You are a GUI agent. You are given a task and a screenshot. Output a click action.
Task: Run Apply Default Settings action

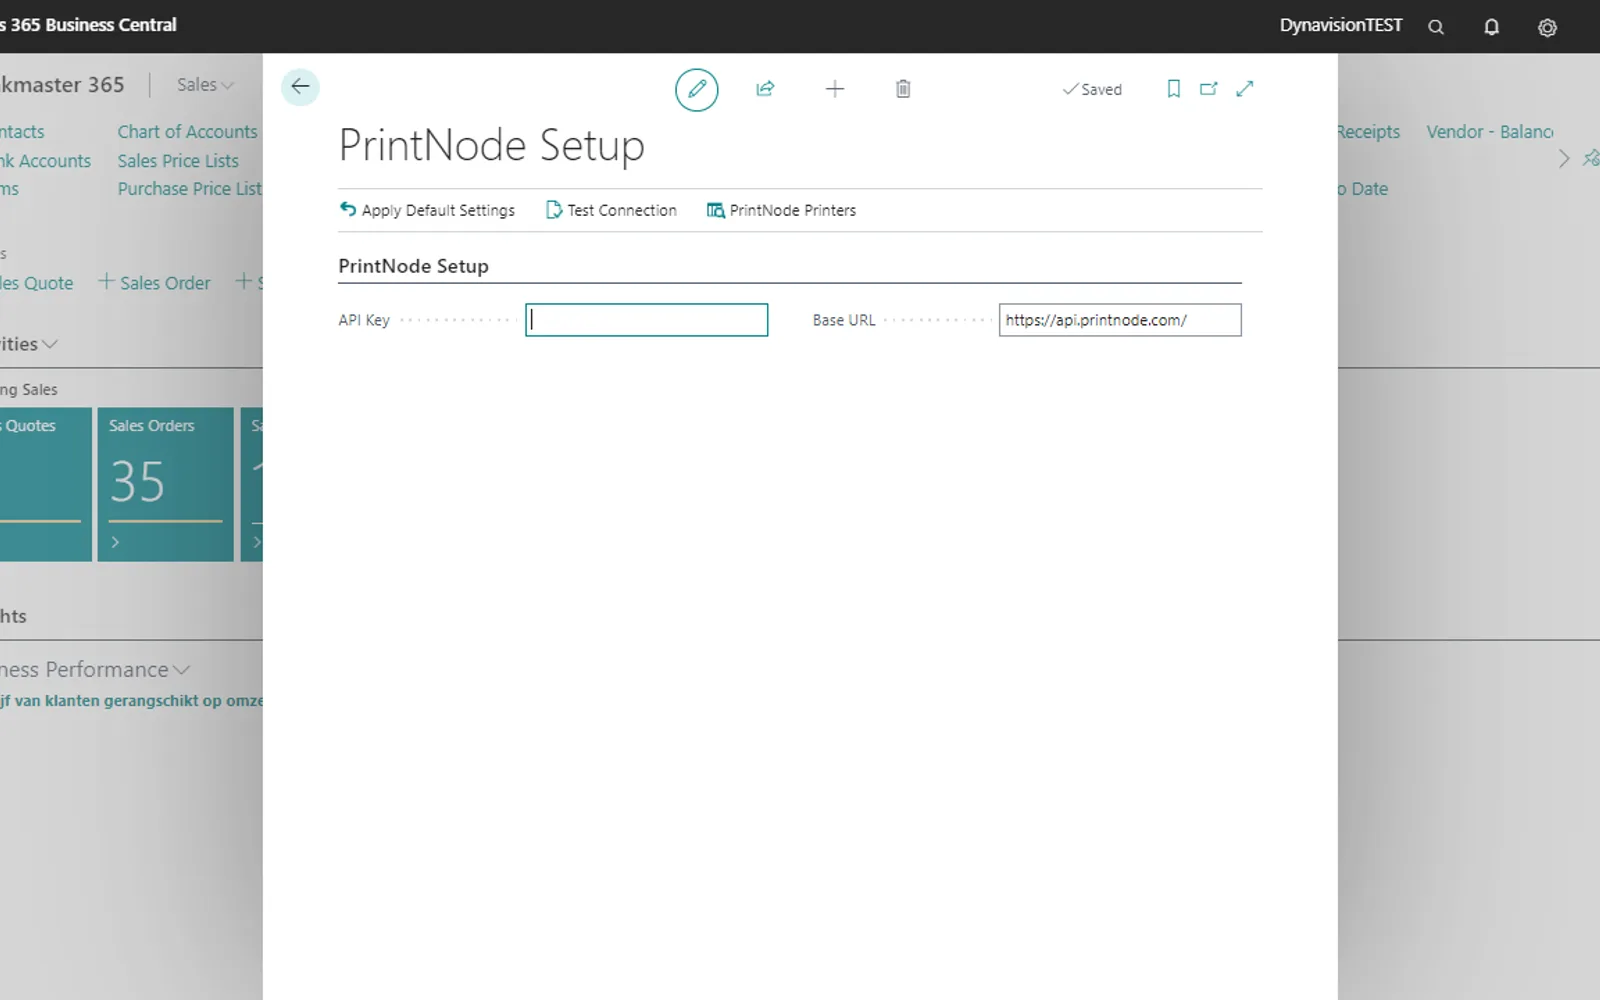(428, 210)
